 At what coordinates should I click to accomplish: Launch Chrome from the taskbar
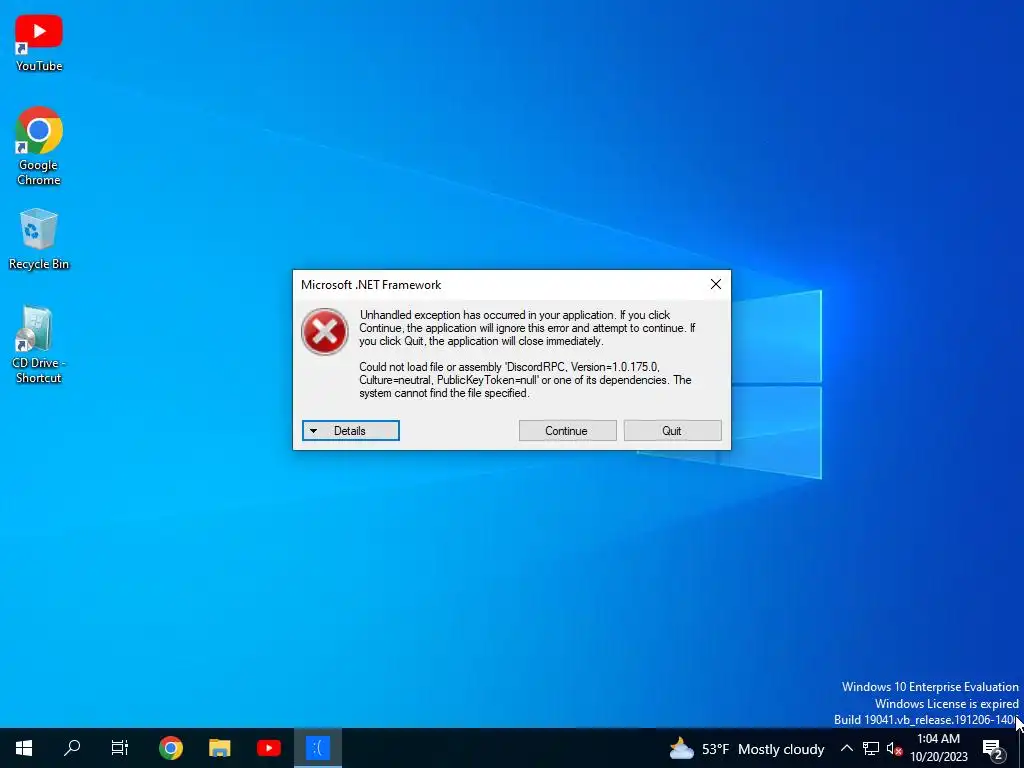point(170,748)
